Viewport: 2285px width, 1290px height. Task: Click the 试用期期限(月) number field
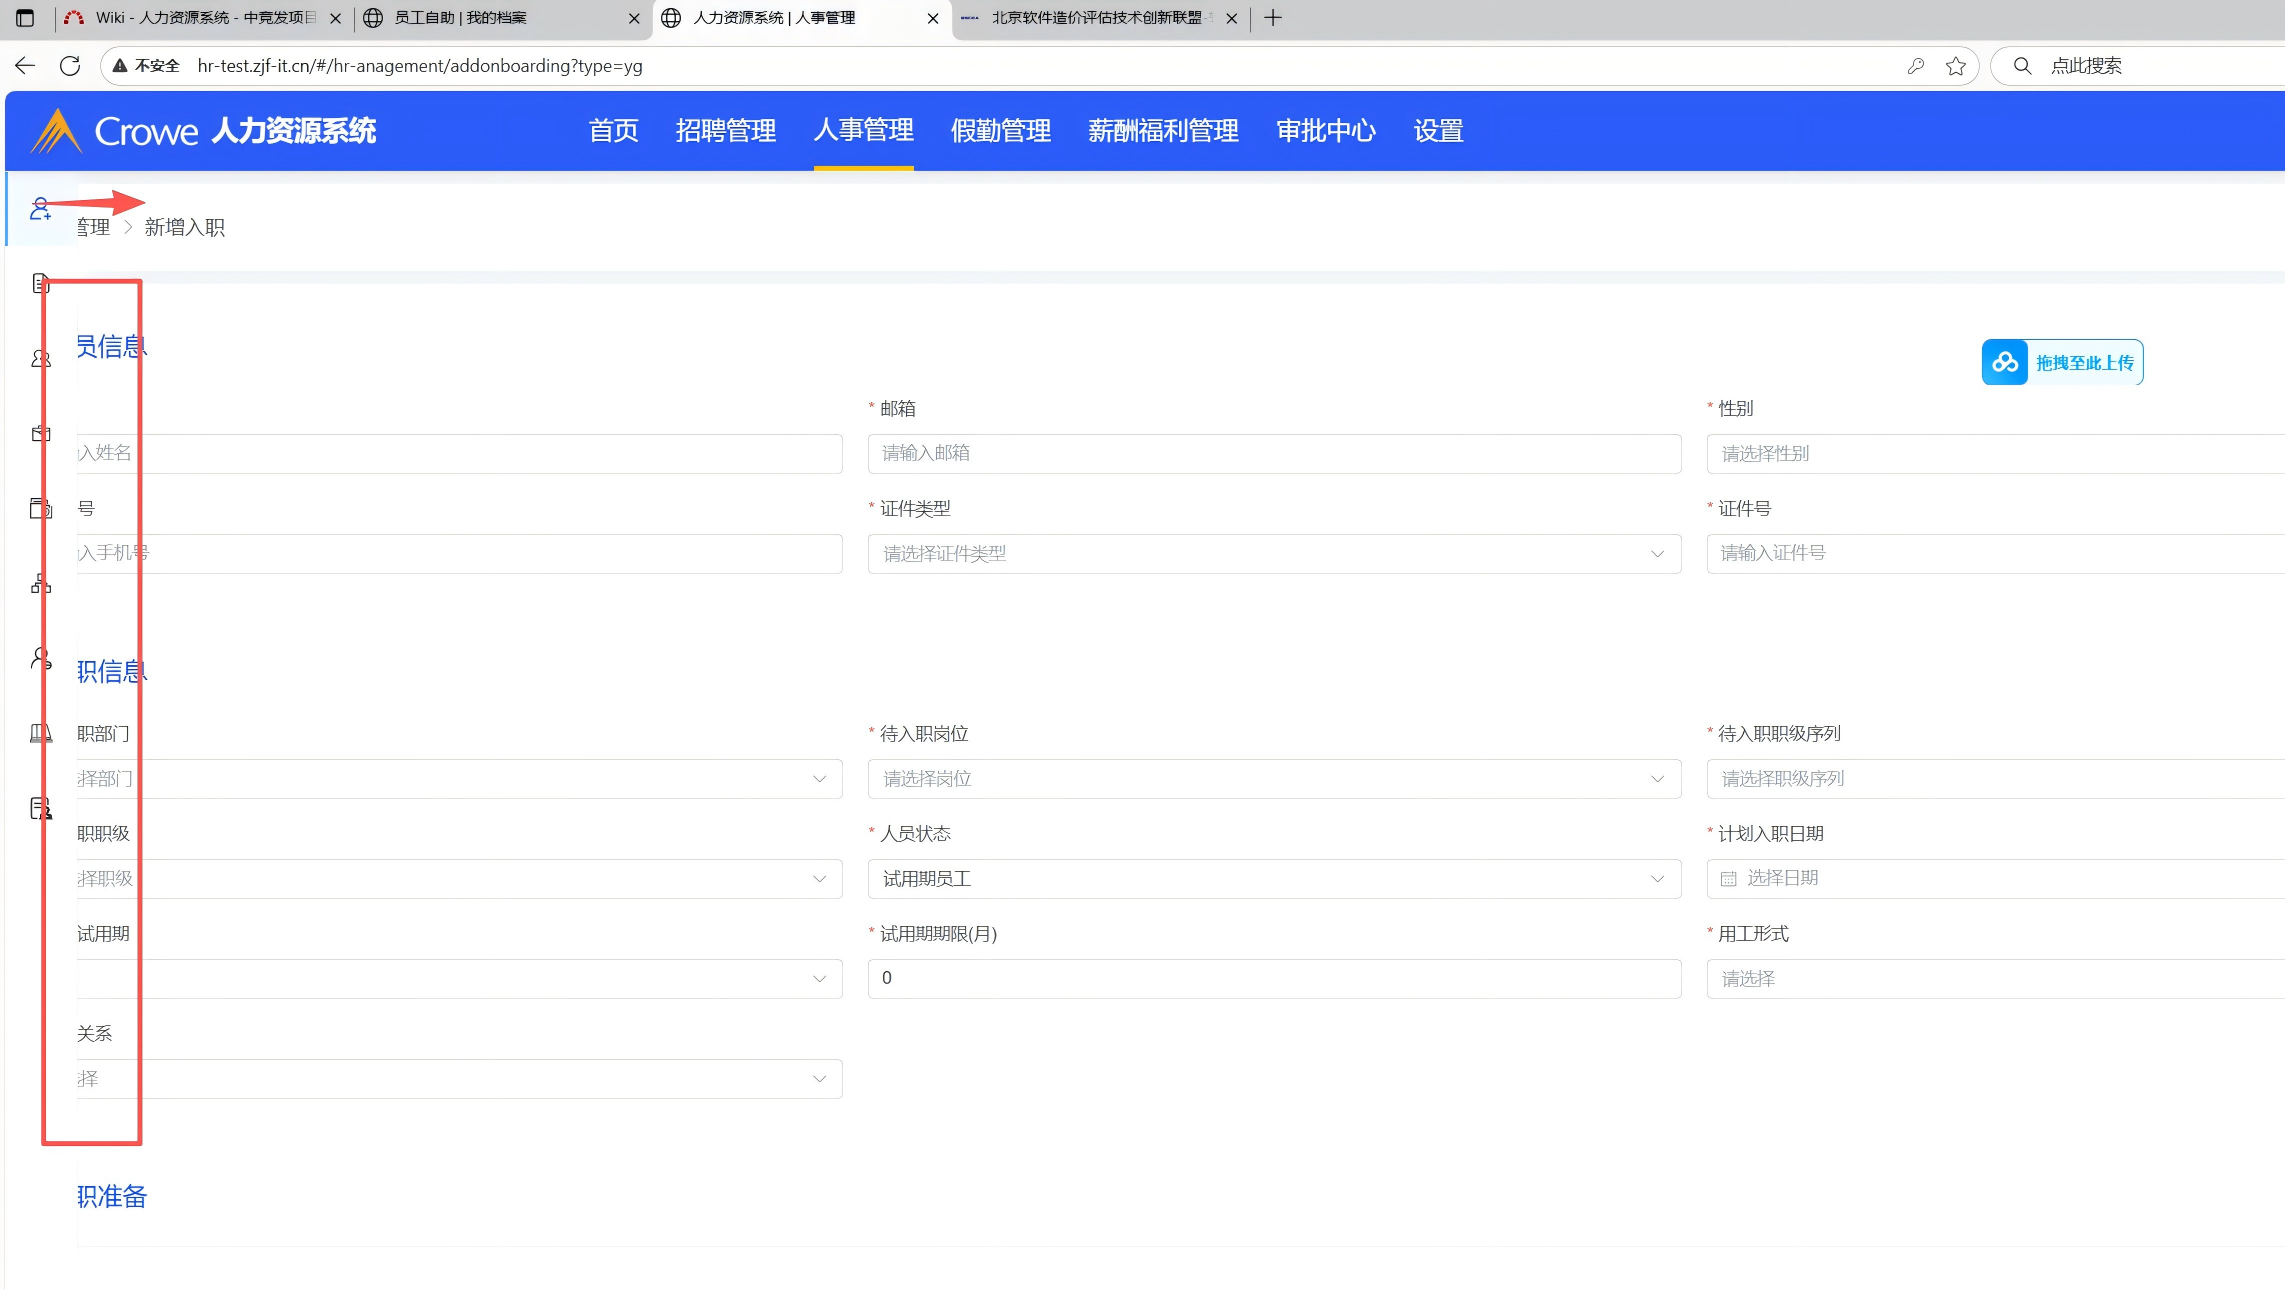coord(1273,979)
